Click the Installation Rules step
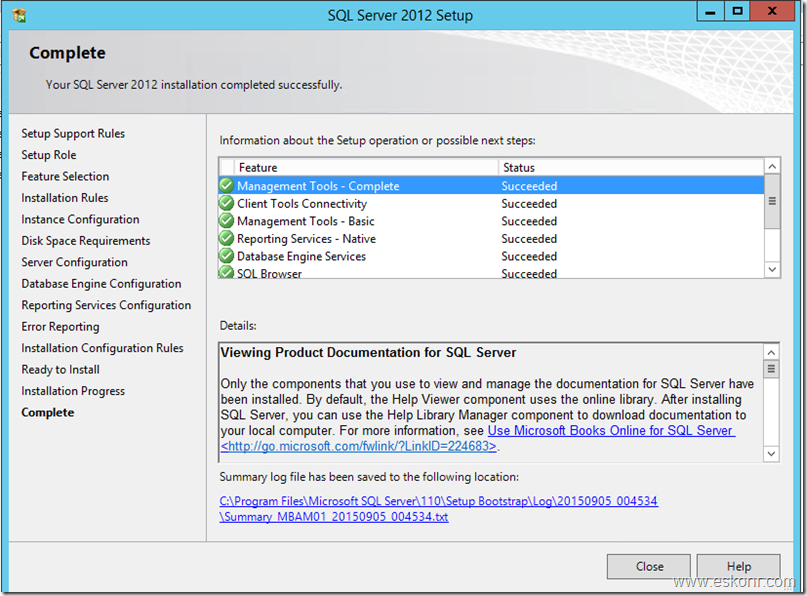 [65, 198]
